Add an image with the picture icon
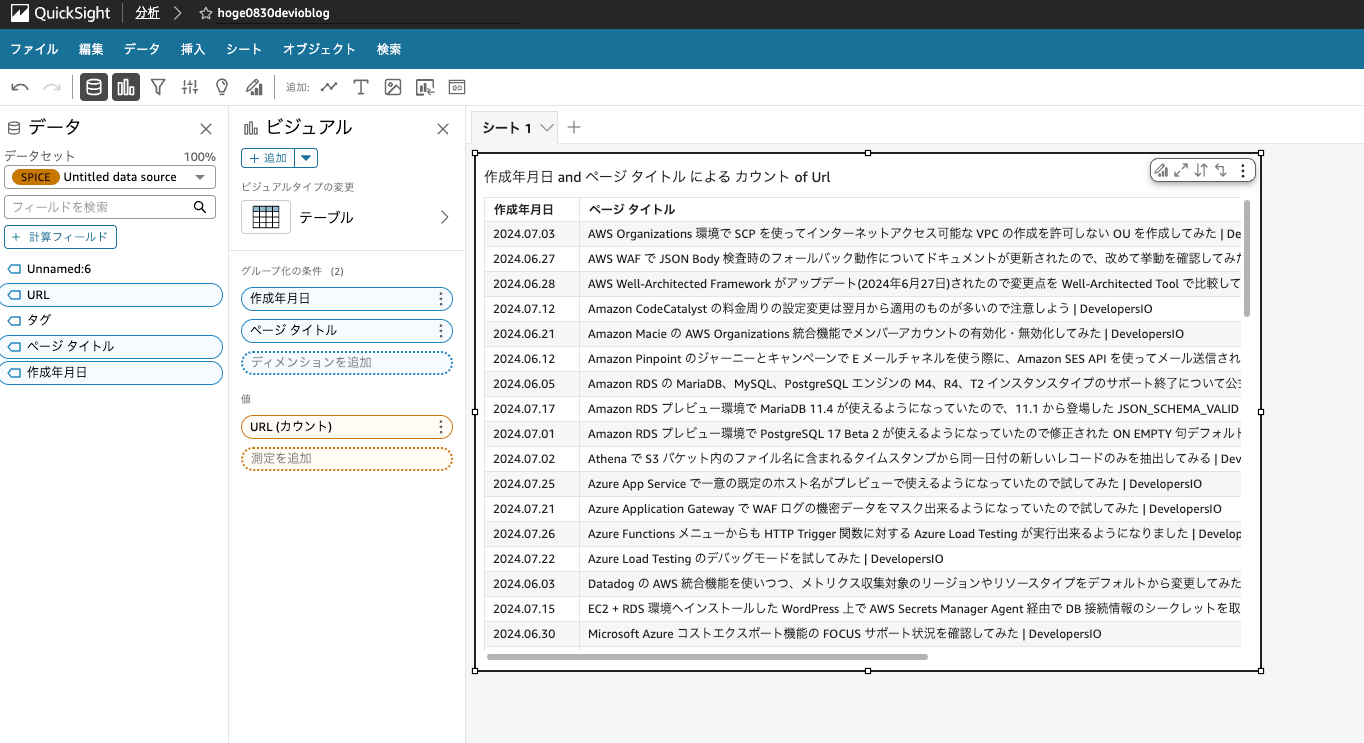 (393, 87)
